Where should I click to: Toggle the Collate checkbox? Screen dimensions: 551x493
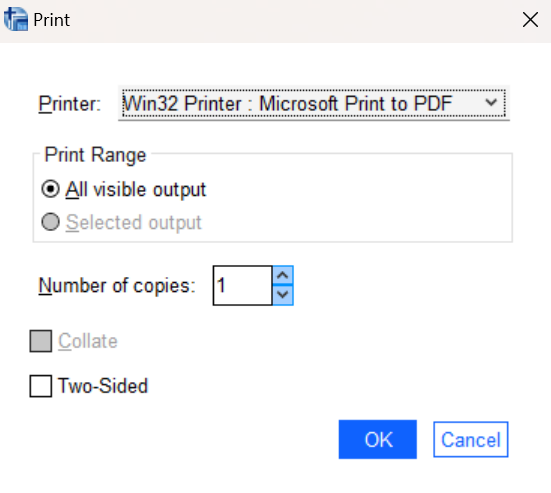coord(41,341)
